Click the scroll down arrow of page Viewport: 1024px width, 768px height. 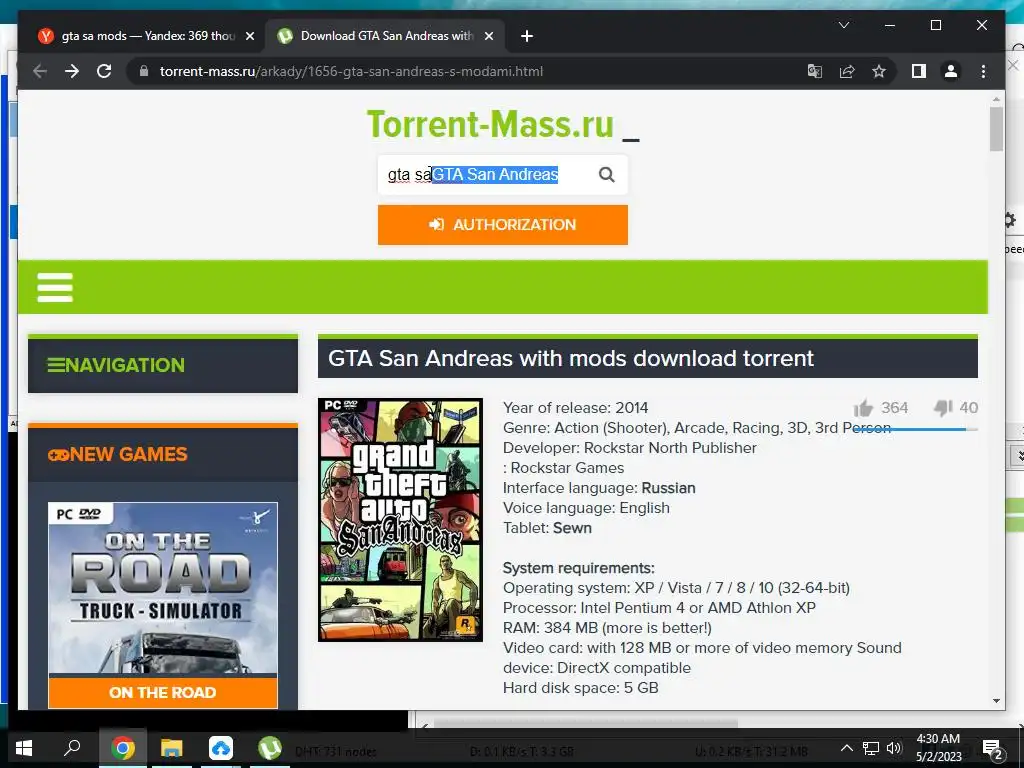[x=996, y=701]
